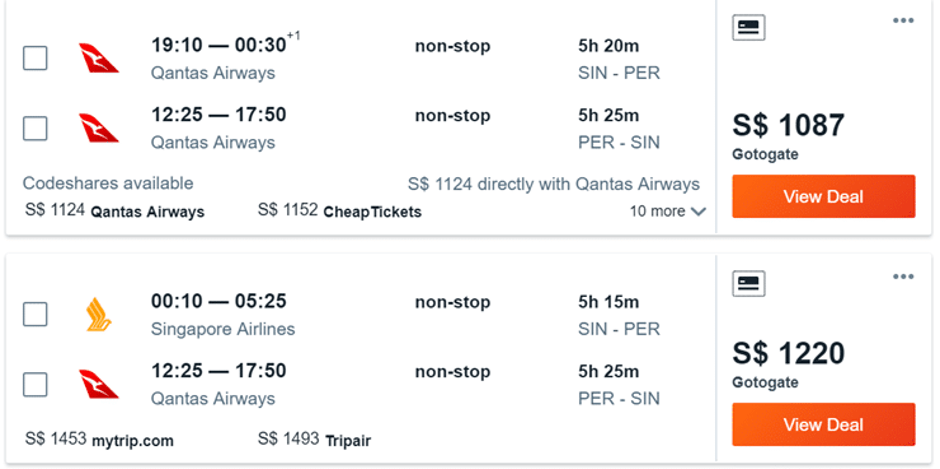Click Qantas logo of 12:25 flight in second result
The height and width of the screenshot is (469, 940).
pyautogui.click(x=99, y=384)
